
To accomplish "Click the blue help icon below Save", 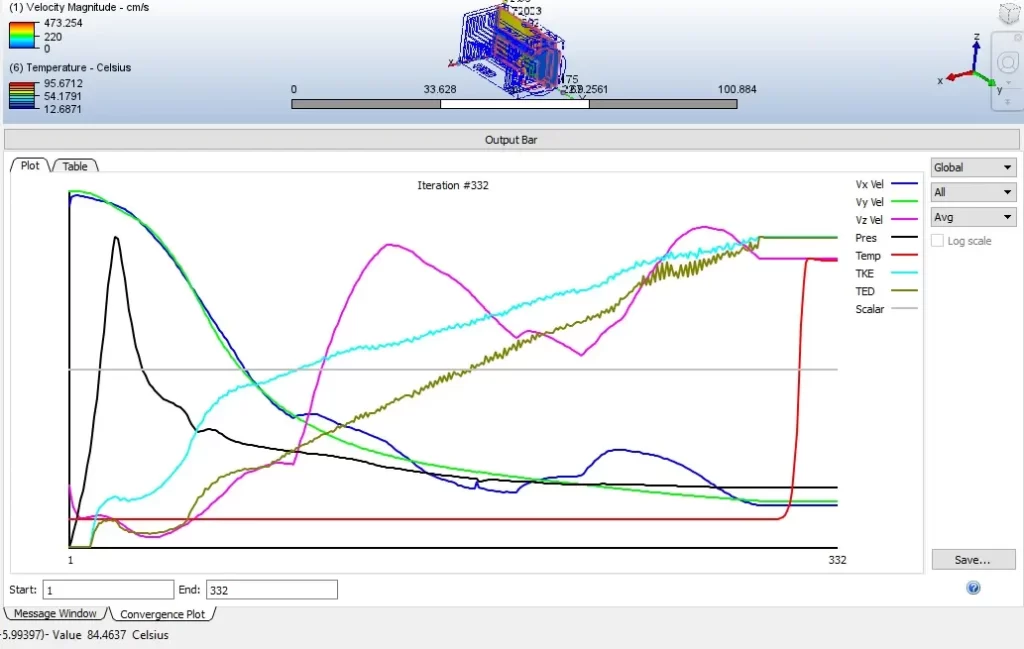I will [x=973, y=588].
